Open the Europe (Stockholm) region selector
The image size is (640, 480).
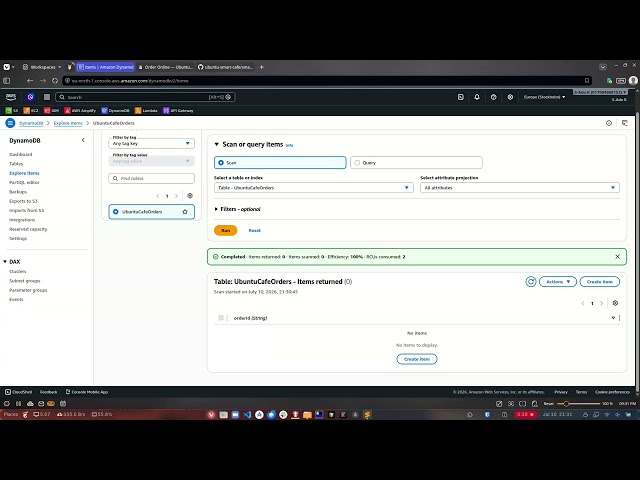pos(544,97)
